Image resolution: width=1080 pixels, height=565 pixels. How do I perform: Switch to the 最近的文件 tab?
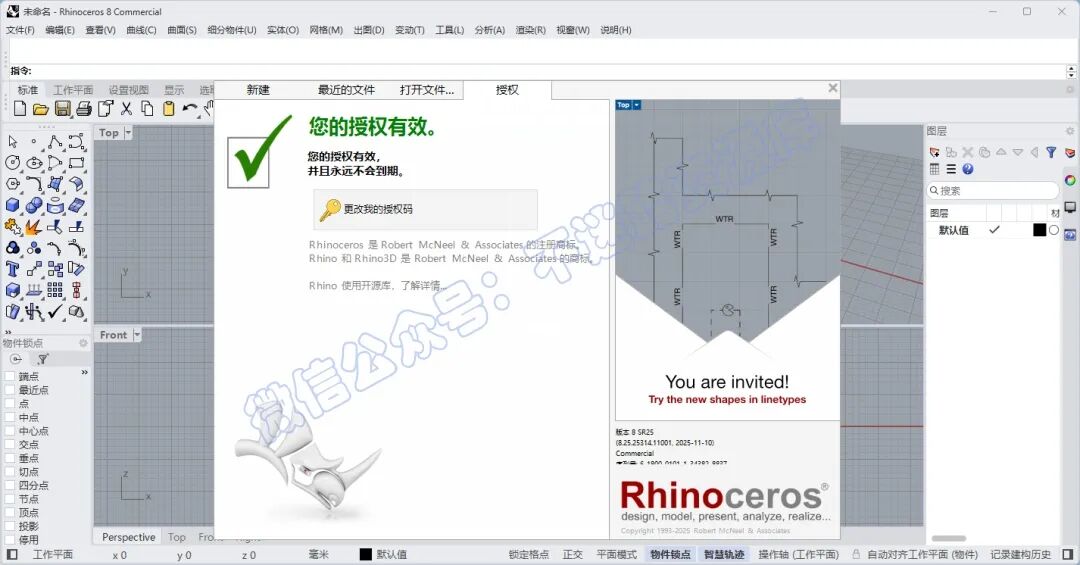[346, 90]
